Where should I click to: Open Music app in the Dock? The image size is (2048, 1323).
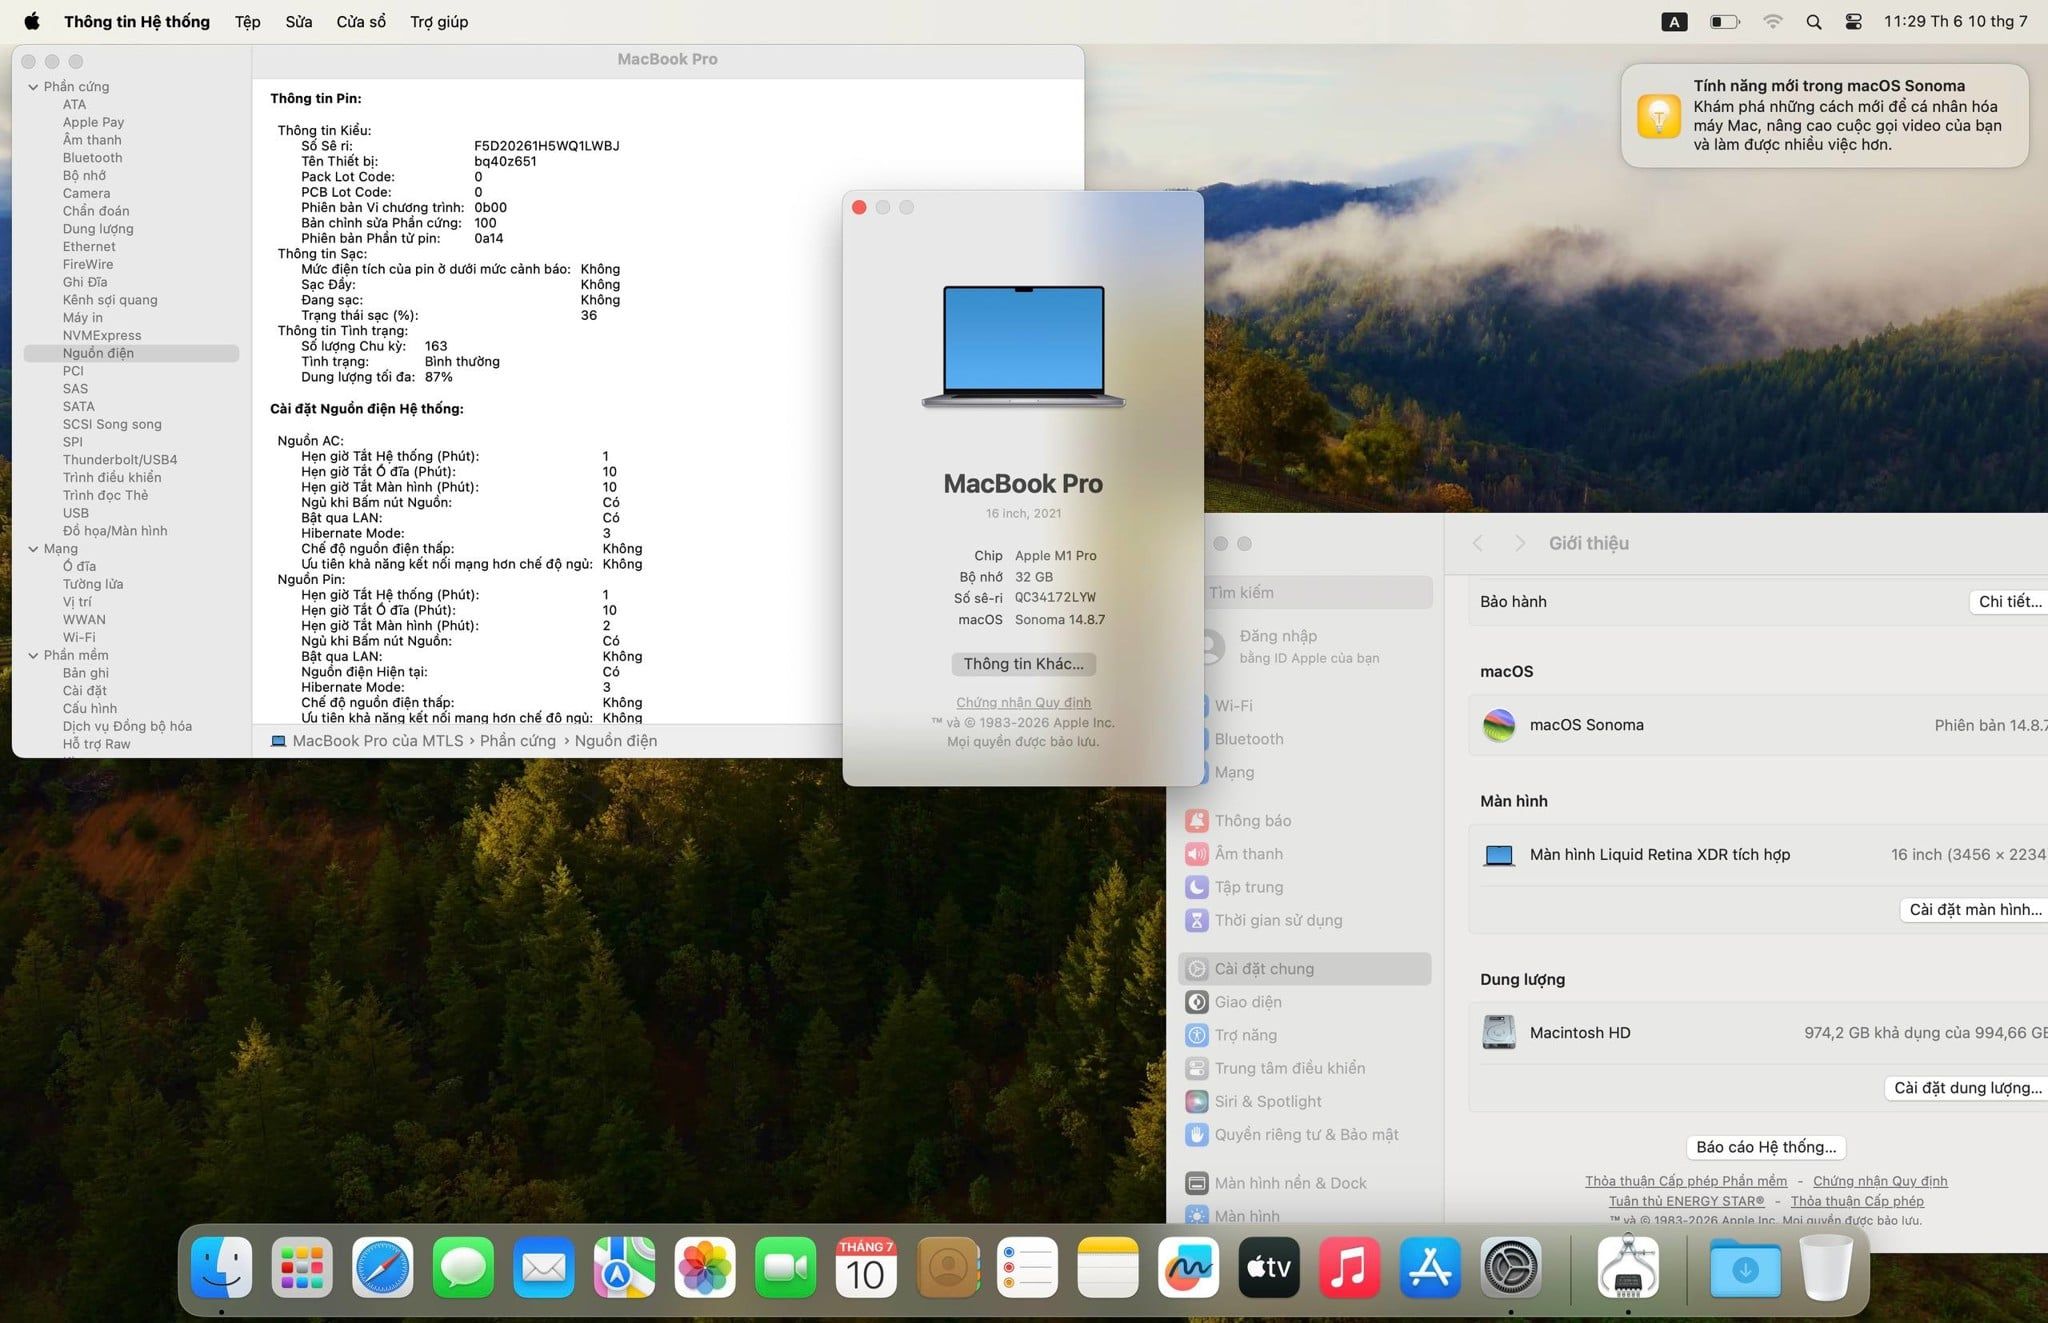[1349, 1267]
